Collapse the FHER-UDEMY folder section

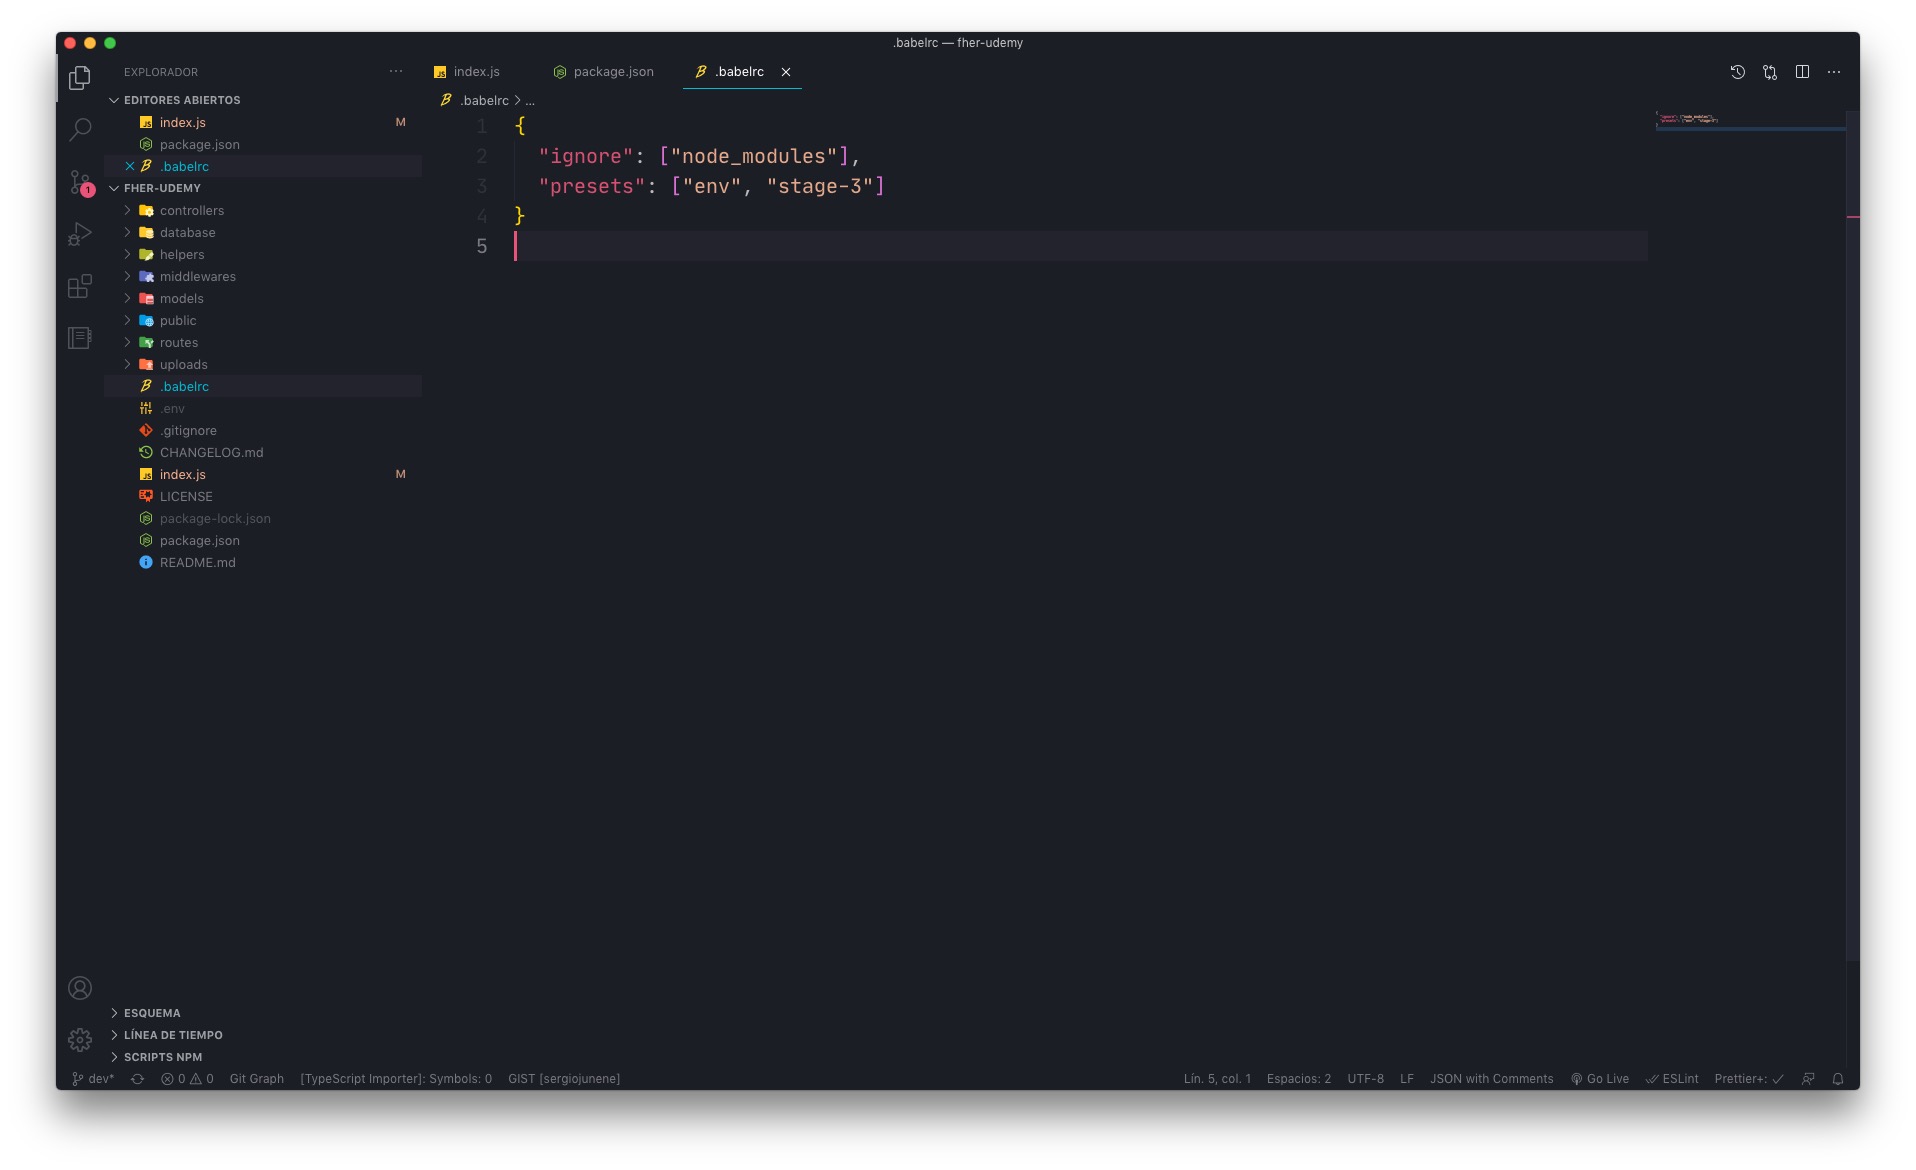[x=162, y=188]
